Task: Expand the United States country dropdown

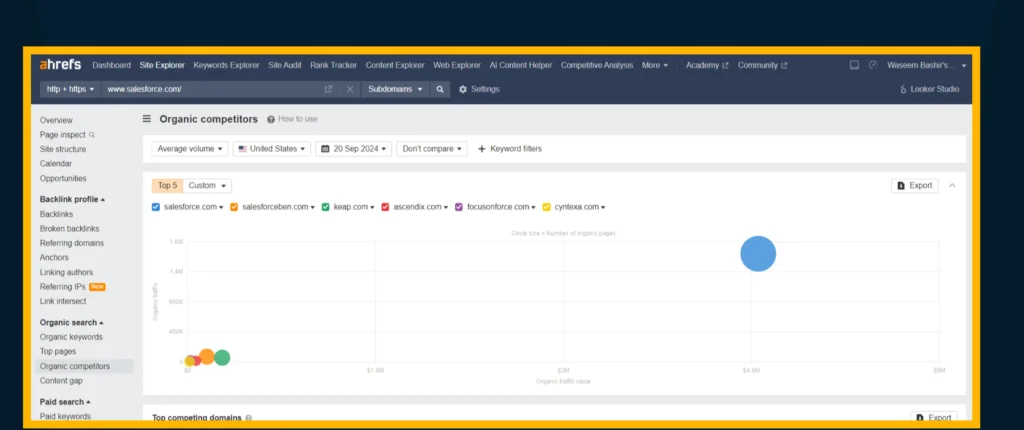Action: tap(271, 149)
